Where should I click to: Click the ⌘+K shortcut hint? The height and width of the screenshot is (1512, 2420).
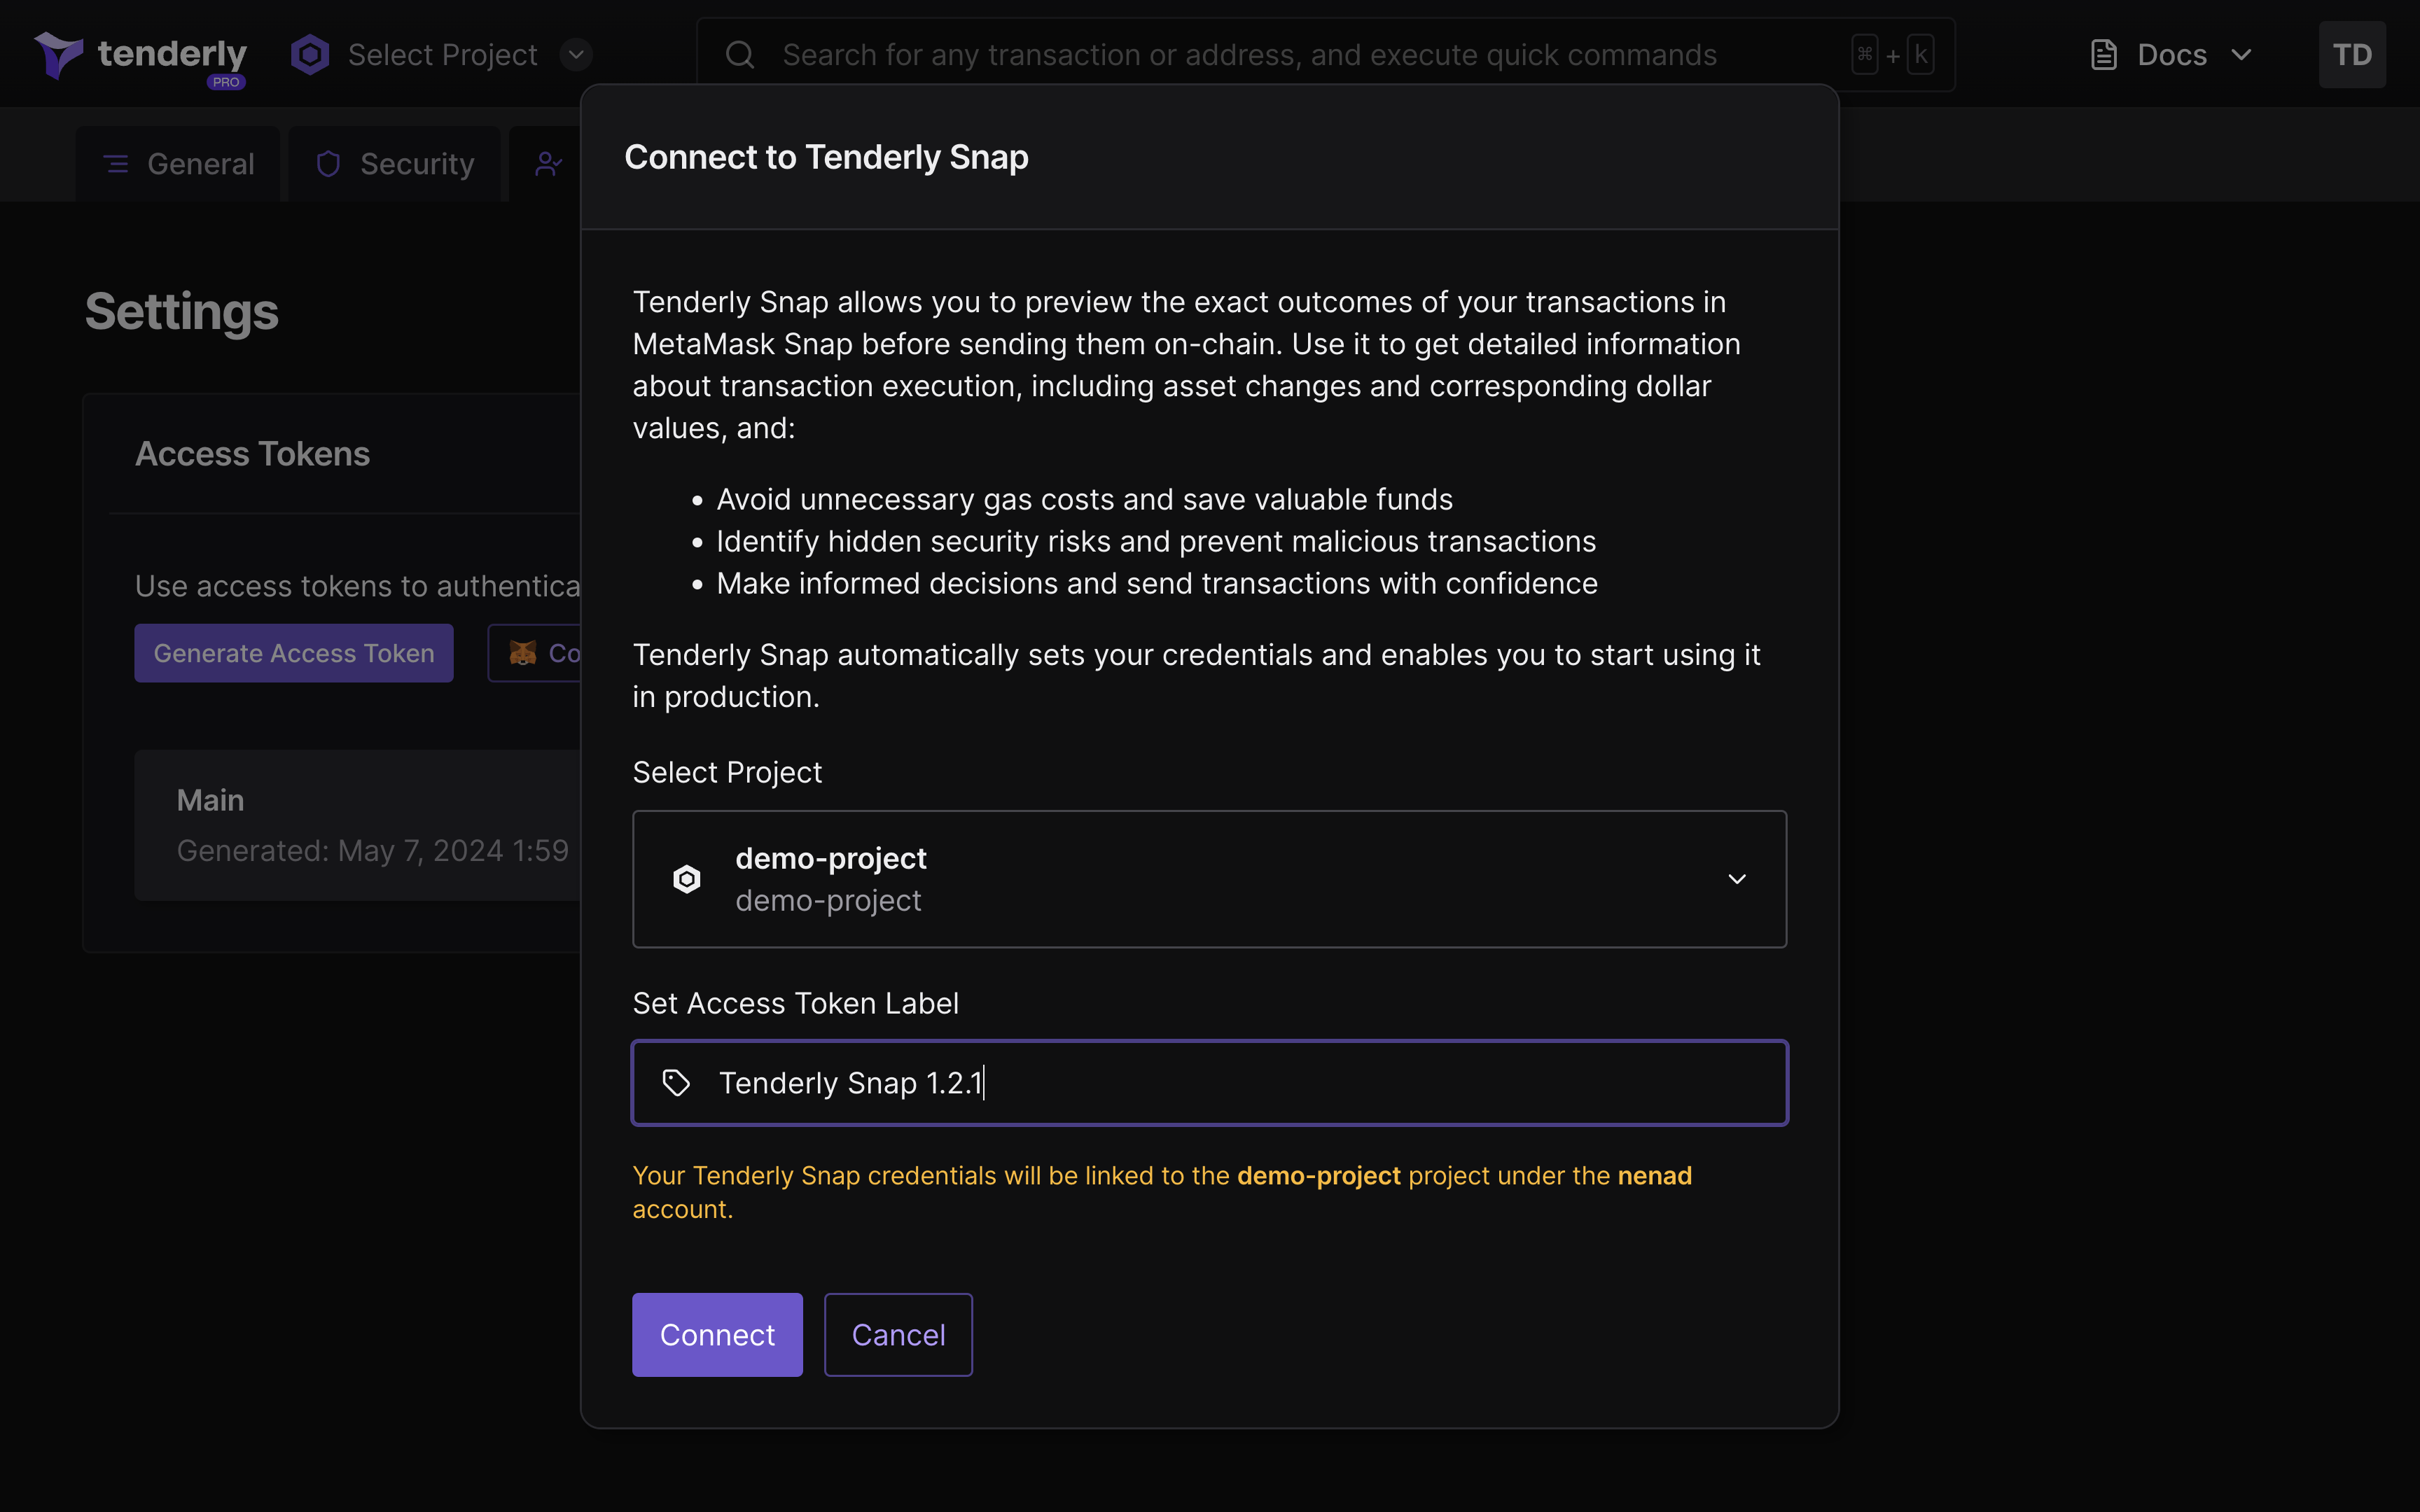tap(1892, 55)
